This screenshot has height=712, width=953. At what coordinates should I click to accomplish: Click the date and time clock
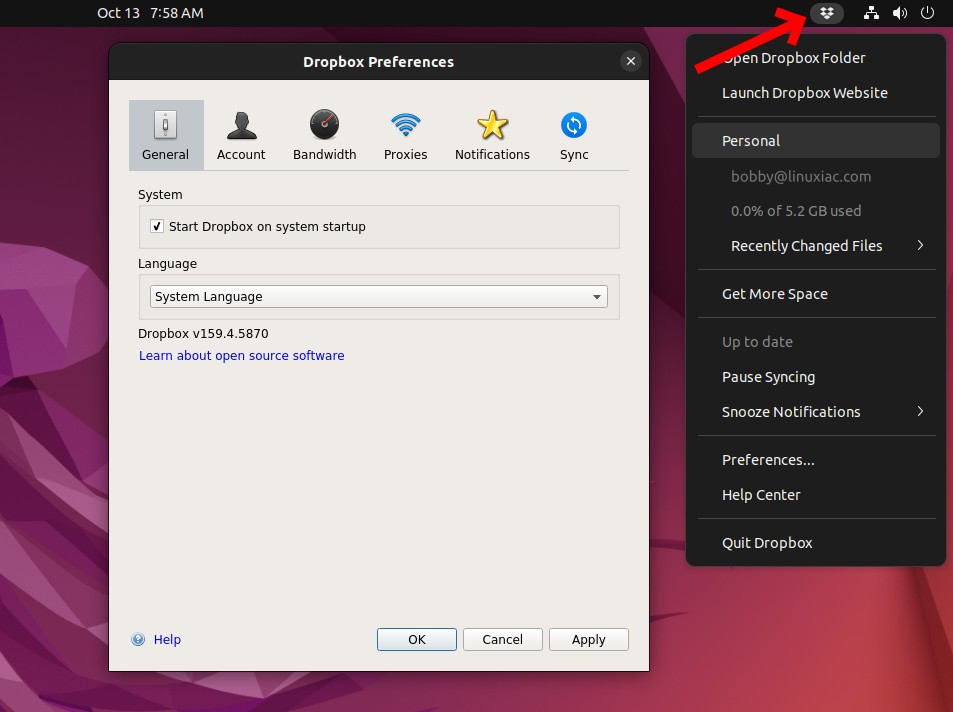point(150,13)
